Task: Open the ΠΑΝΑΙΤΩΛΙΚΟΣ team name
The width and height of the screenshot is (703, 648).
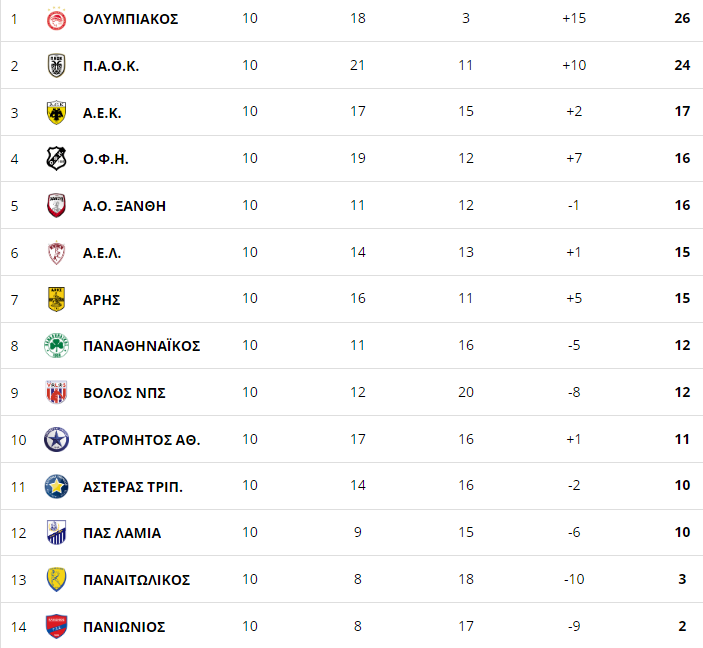Action: click(136, 580)
